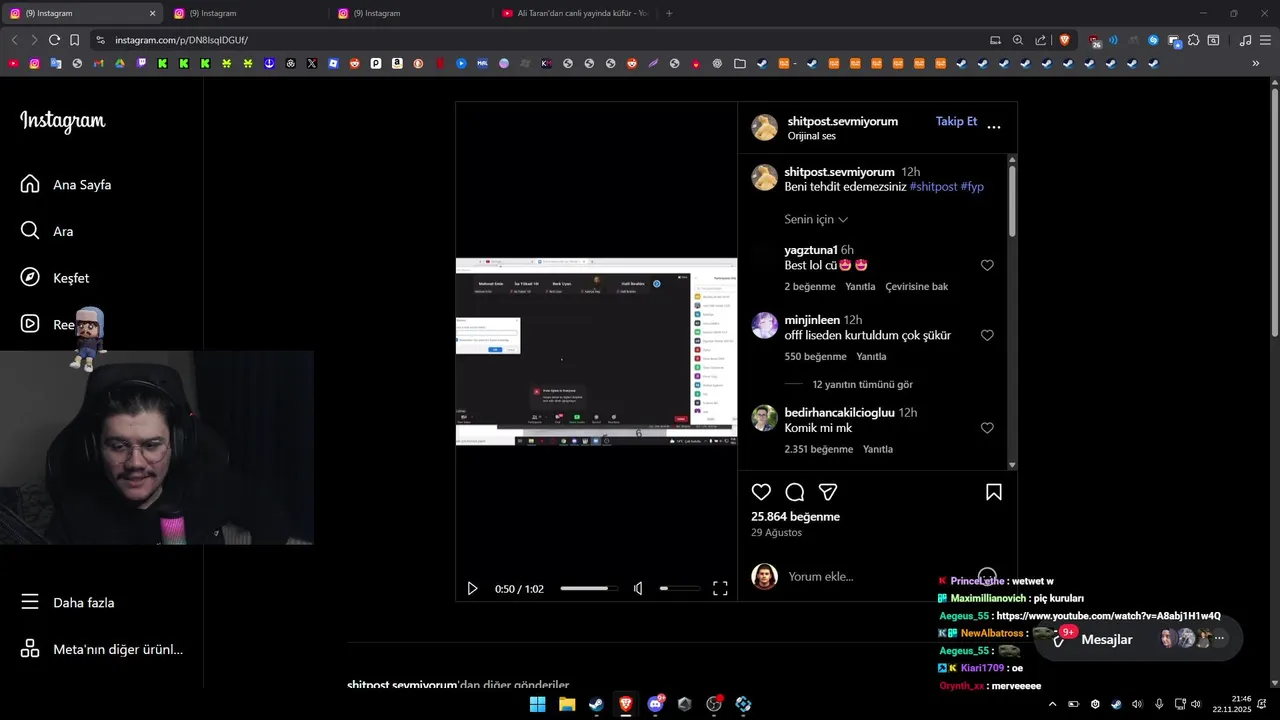Open the X bookmark in bookmarks bar
The width and height of the screenshot is (1280, 720).
pos(312,63)
